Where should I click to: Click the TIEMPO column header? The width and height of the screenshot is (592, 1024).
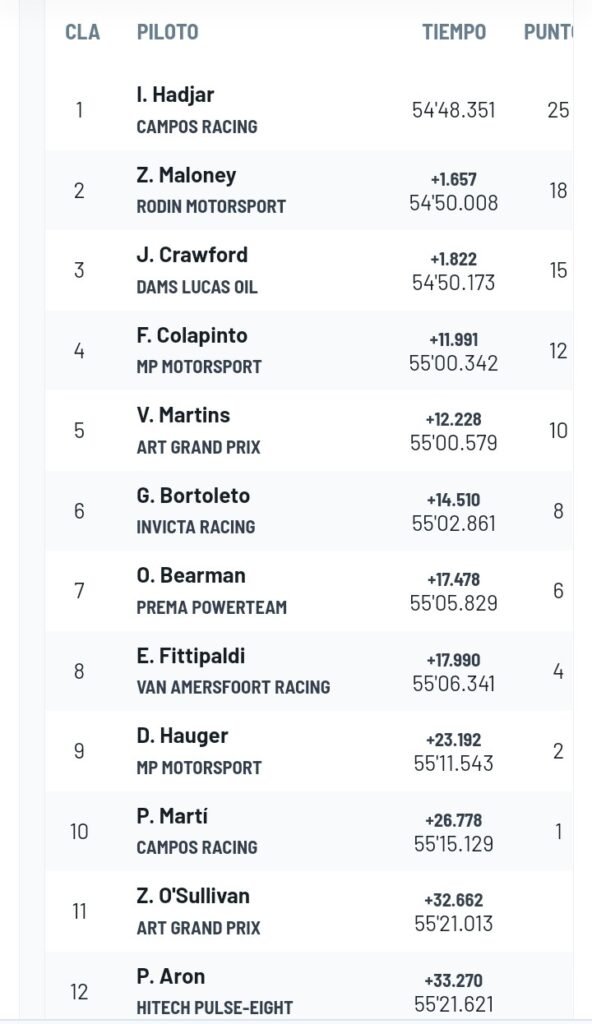(453, 31)
